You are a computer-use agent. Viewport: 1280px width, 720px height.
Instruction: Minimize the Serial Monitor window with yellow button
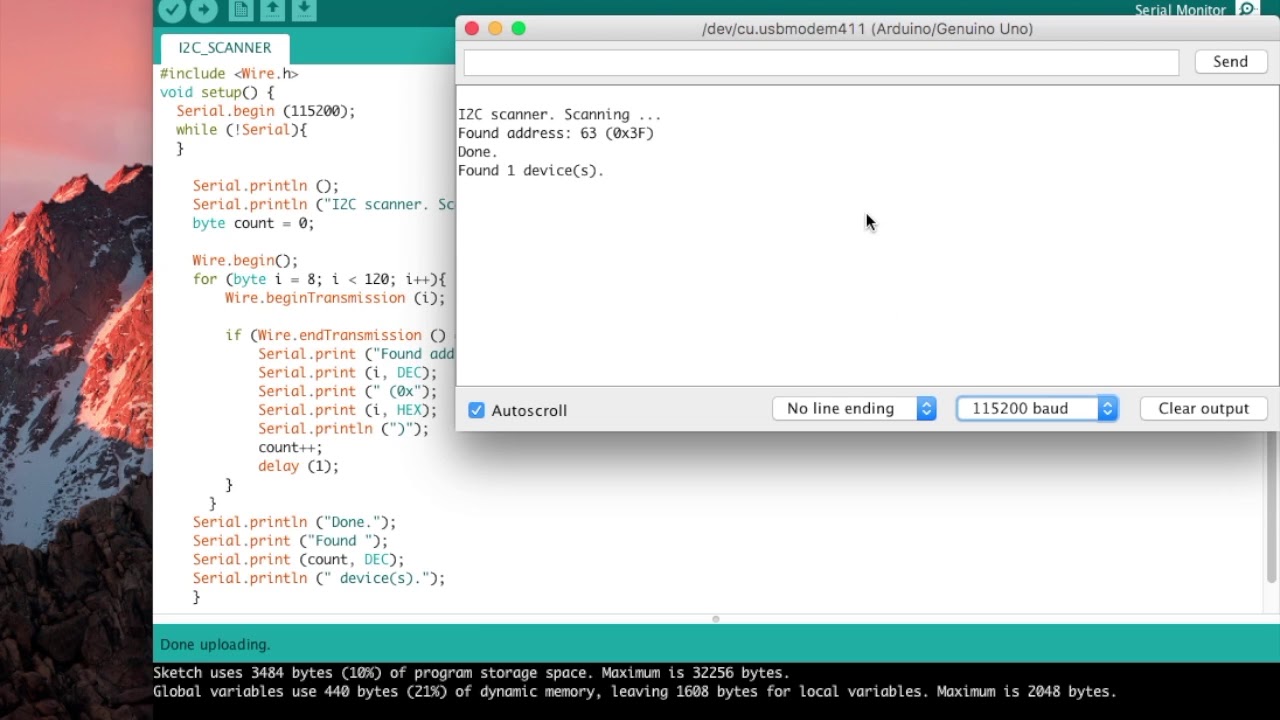495,29
